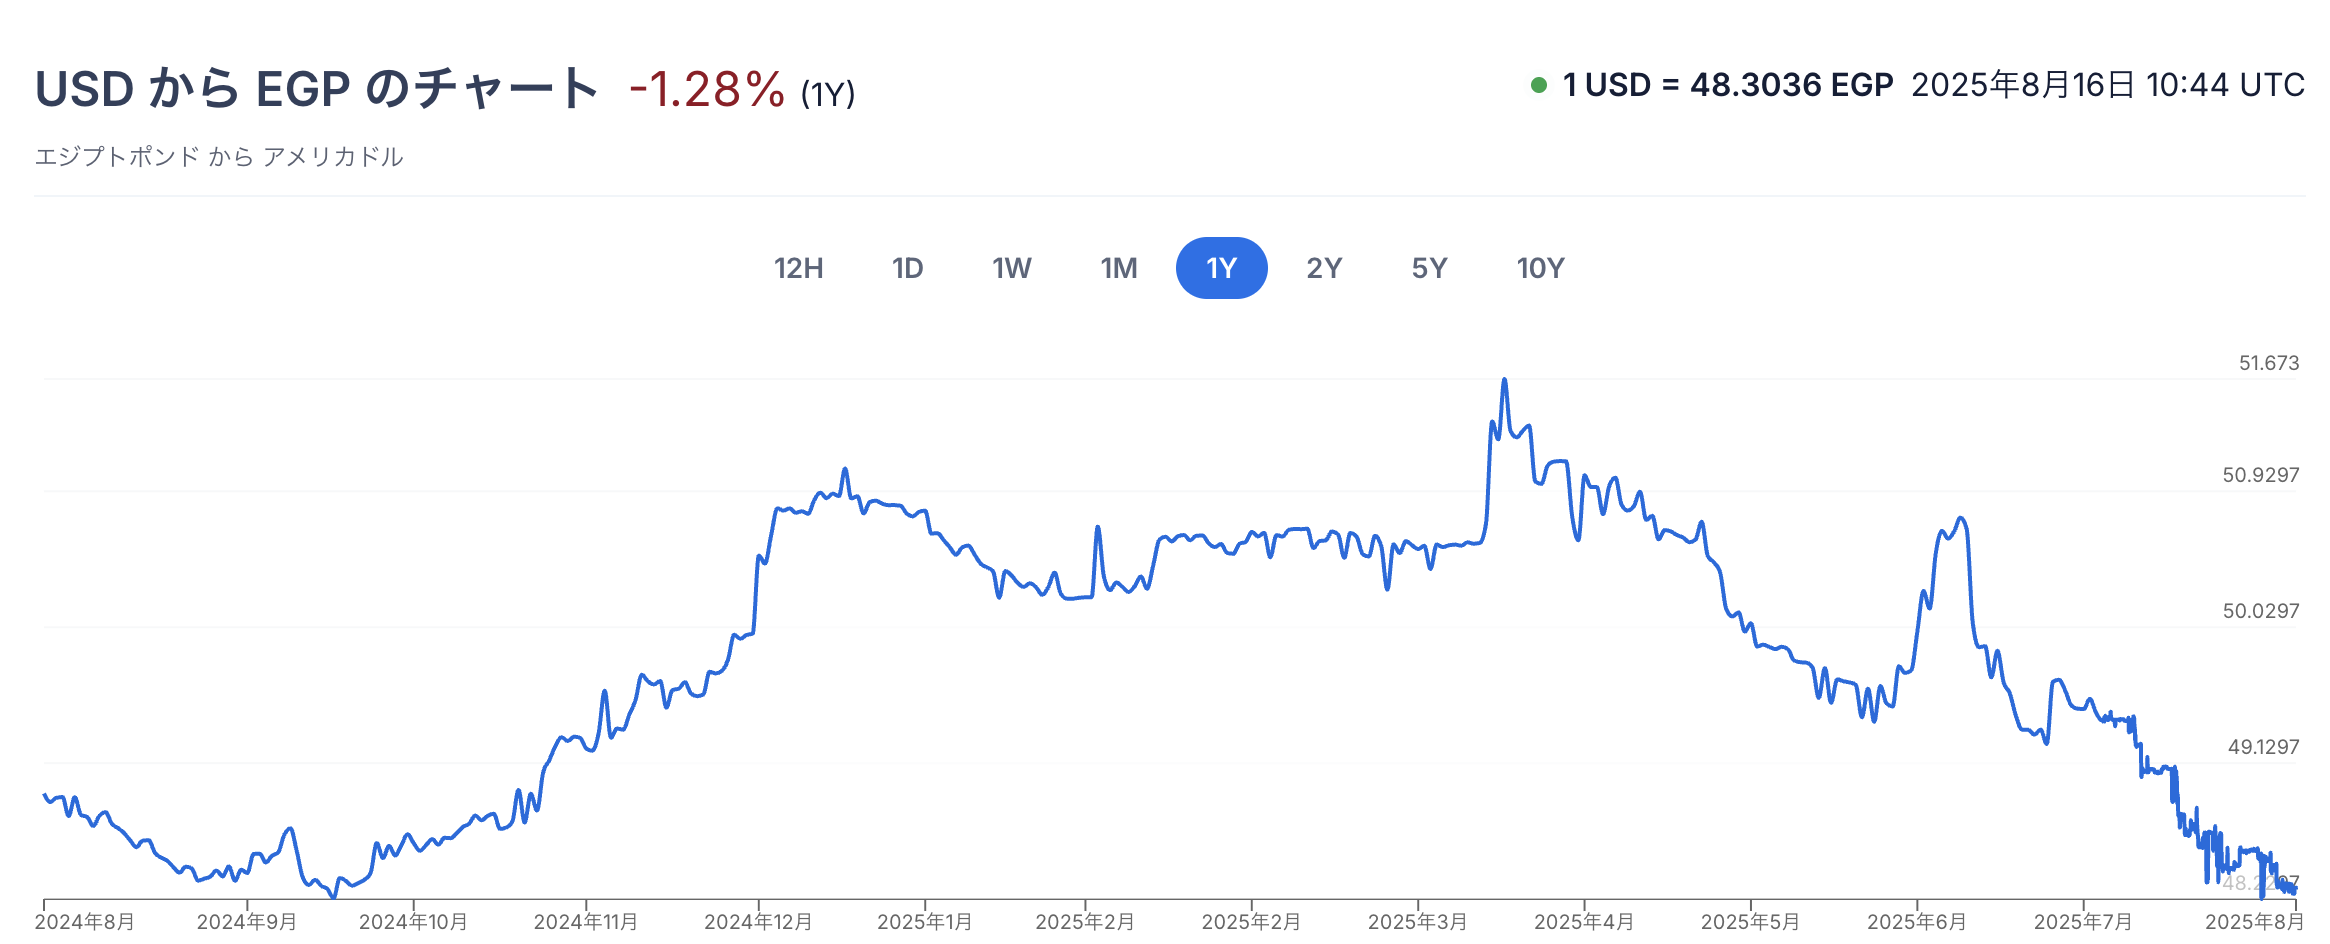
Task: Select the 1D time range
Action: [907, 268]
